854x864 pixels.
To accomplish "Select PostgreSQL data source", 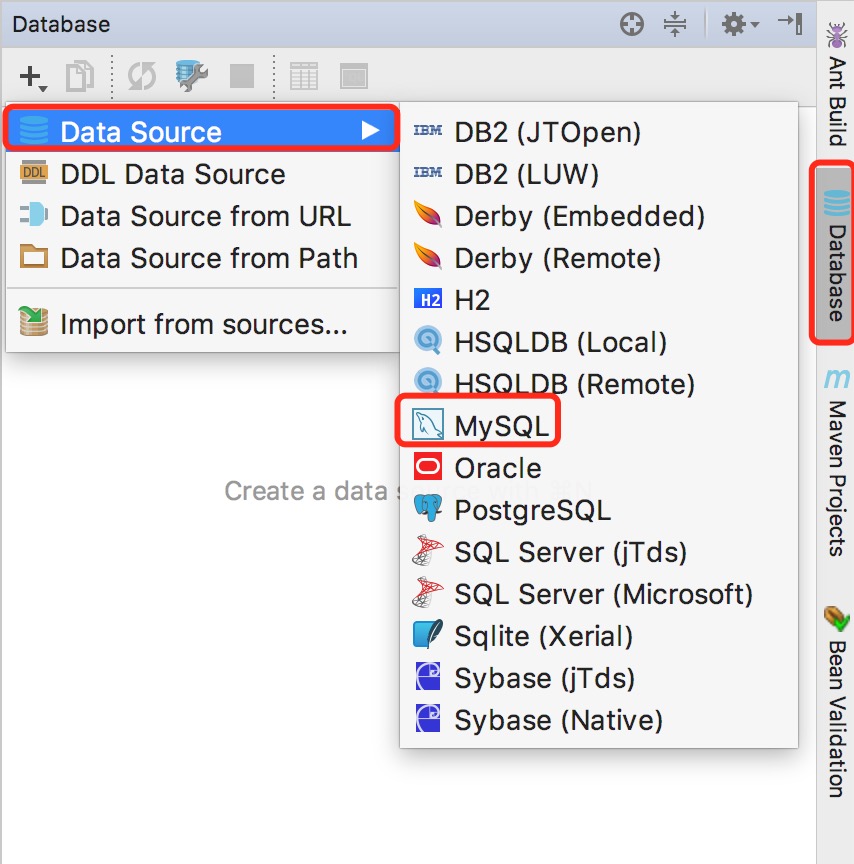I will pyautogui.click(x=598, y=510).
